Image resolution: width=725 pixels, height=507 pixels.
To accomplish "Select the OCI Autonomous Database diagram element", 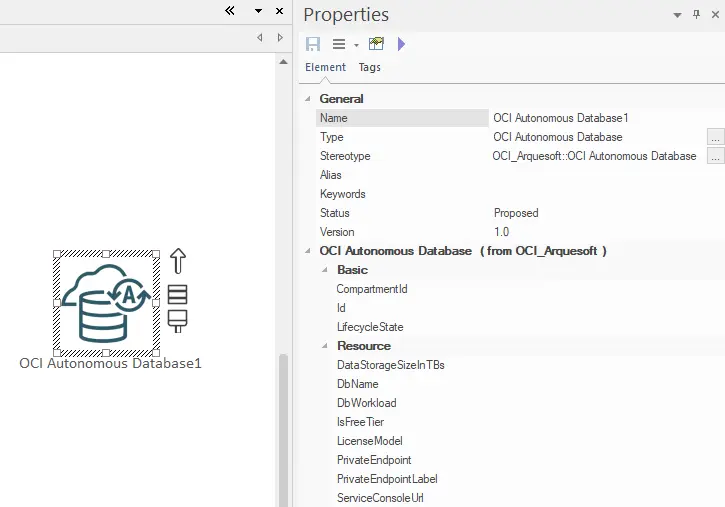I will pos(105,304).
